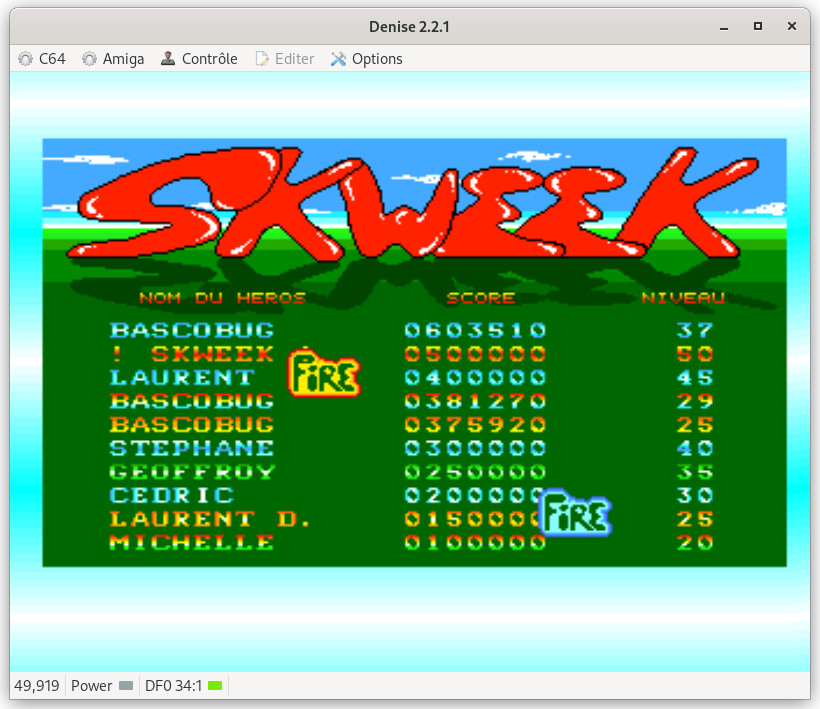The width and height of the screenshot is (820, 709).
Task: Close the Denise 2.2.1 window
Action: click(792, 27)
